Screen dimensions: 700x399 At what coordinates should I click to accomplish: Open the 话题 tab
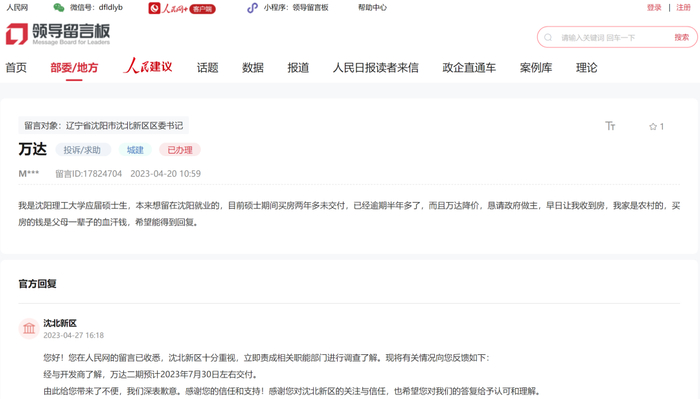pos(208,67)
